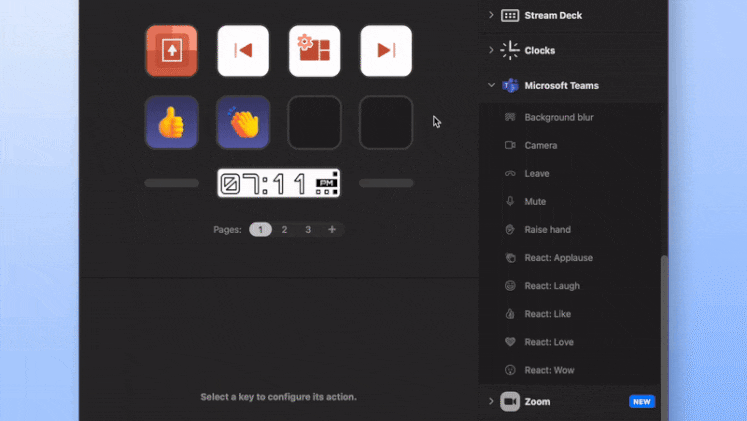
Task: Click the React: Laugh smiley icon
Action: click(510, 286)
